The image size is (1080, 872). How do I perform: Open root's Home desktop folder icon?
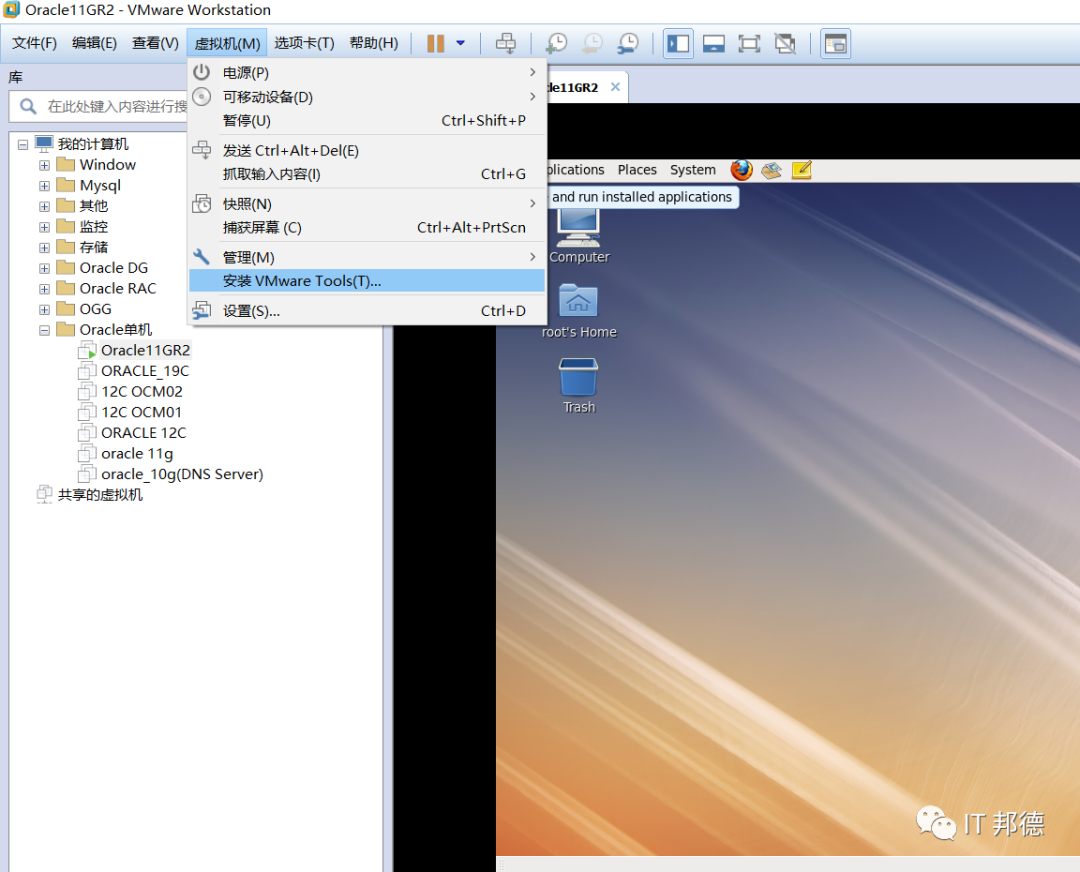pyautogui.click(x=578, y=302)
